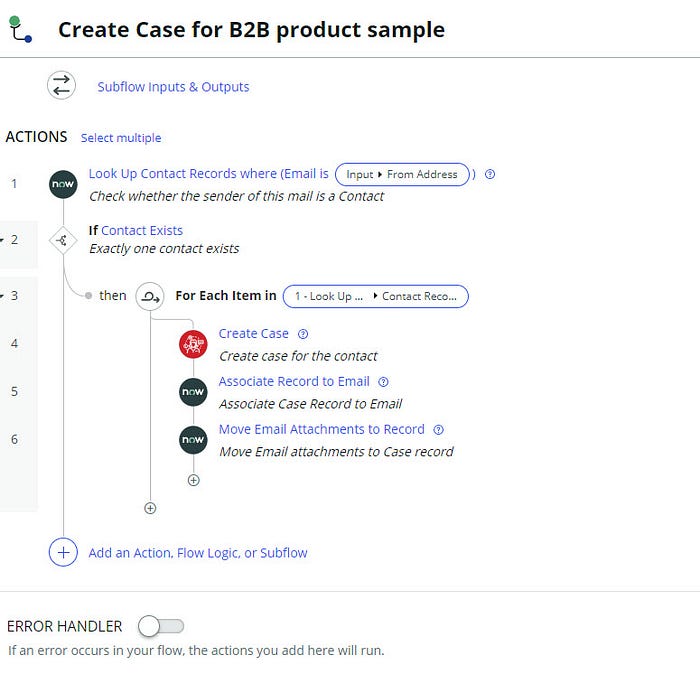Click help icon next to Create Case

[x=303, y=334]
